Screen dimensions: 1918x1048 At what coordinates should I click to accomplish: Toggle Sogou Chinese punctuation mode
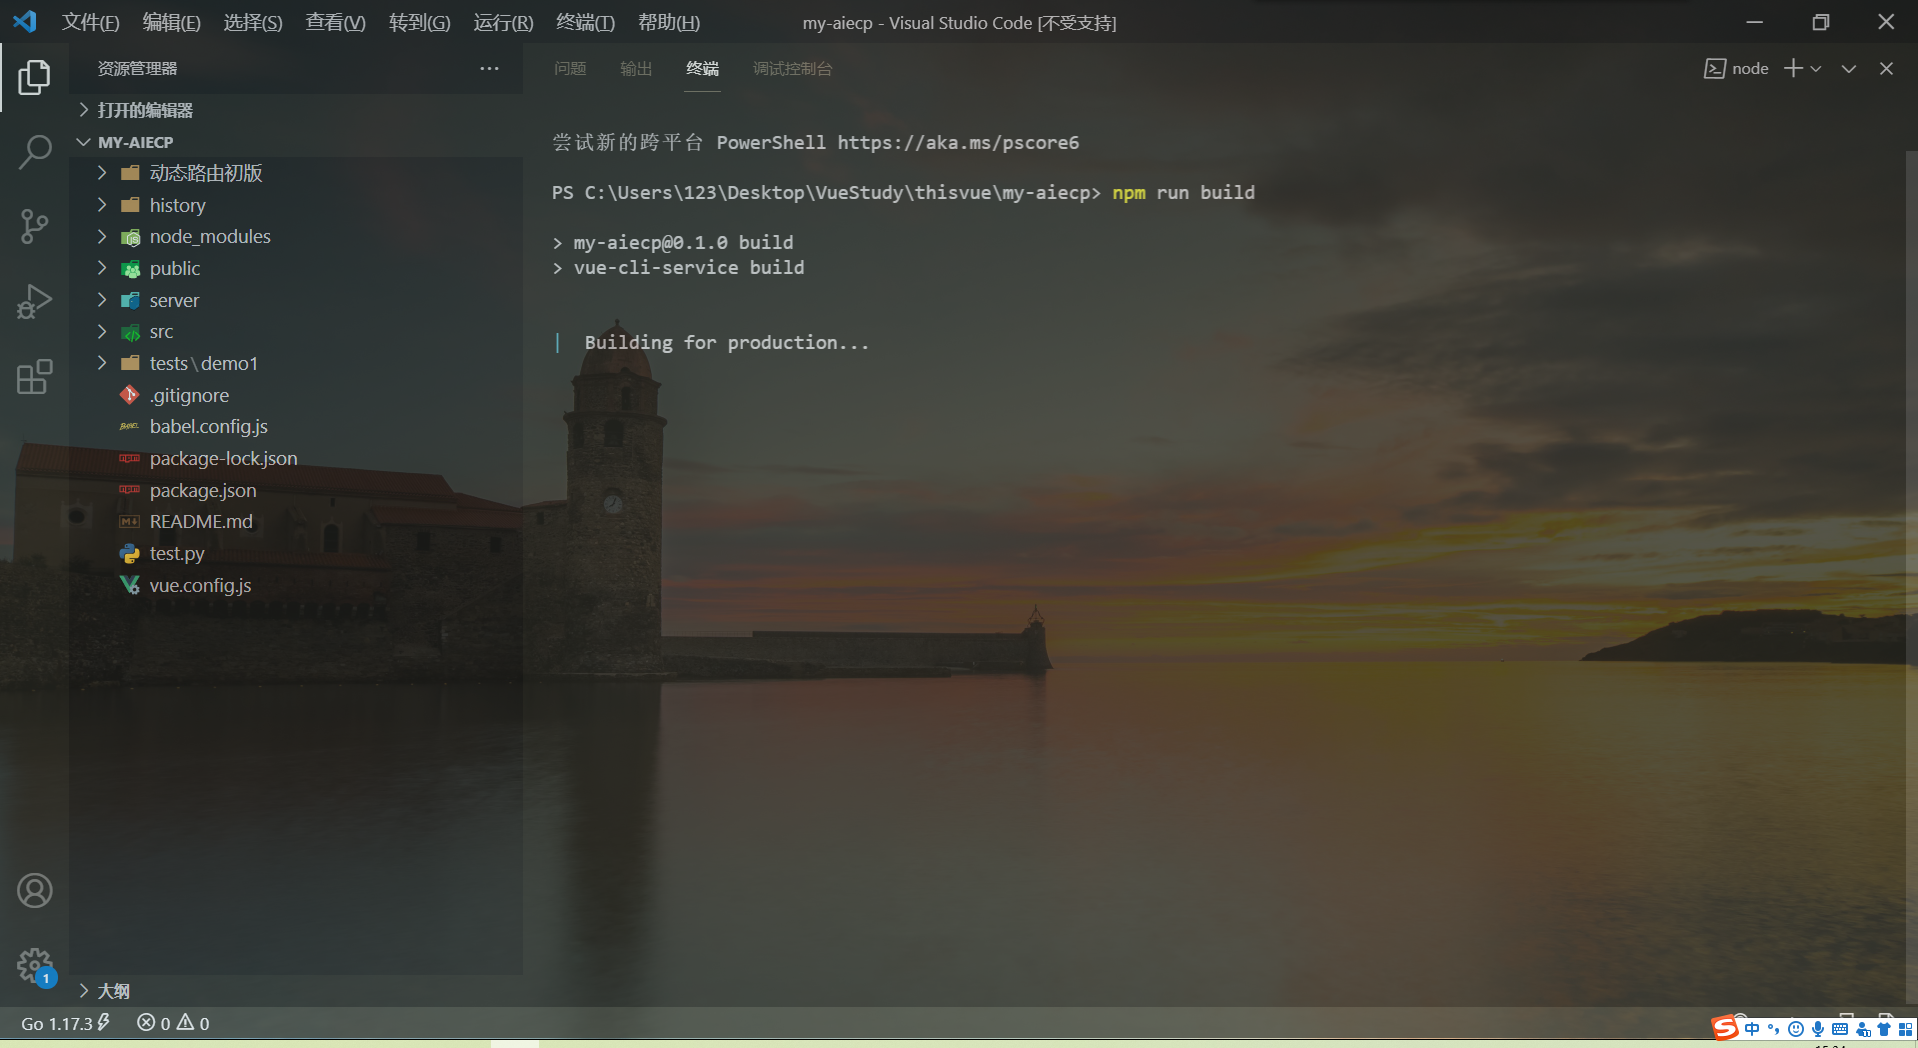(x=1774, y=1029)
